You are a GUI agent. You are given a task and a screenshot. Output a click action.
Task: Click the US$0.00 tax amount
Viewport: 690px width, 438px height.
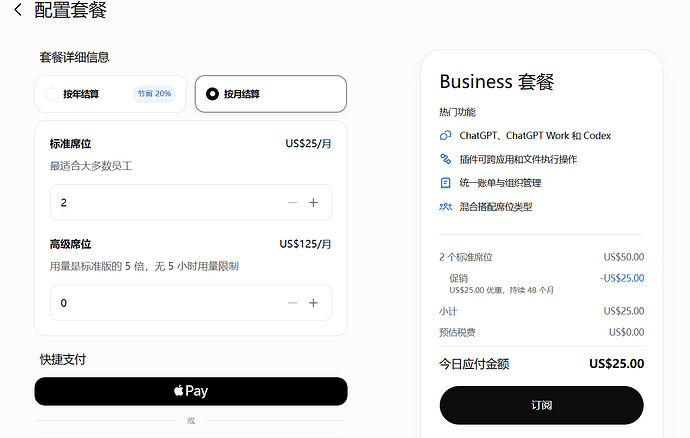[626, 332]
